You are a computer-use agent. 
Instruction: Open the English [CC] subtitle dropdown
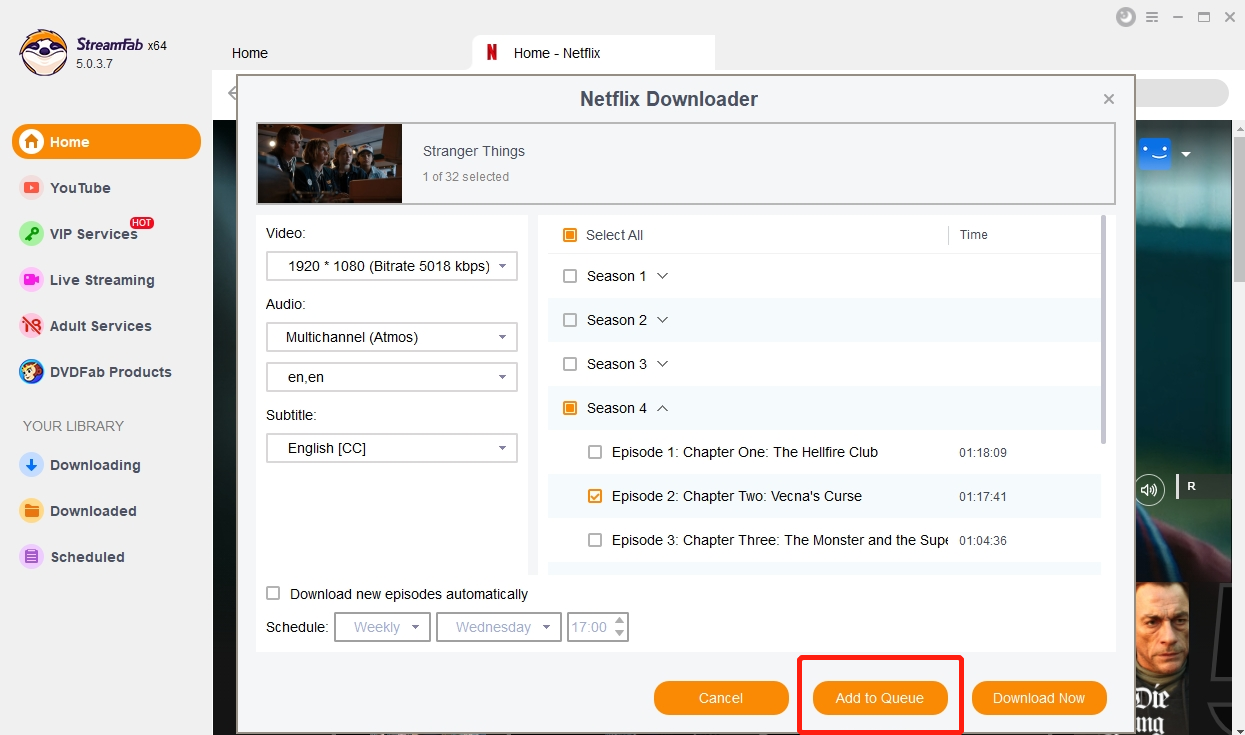(392, 448)
